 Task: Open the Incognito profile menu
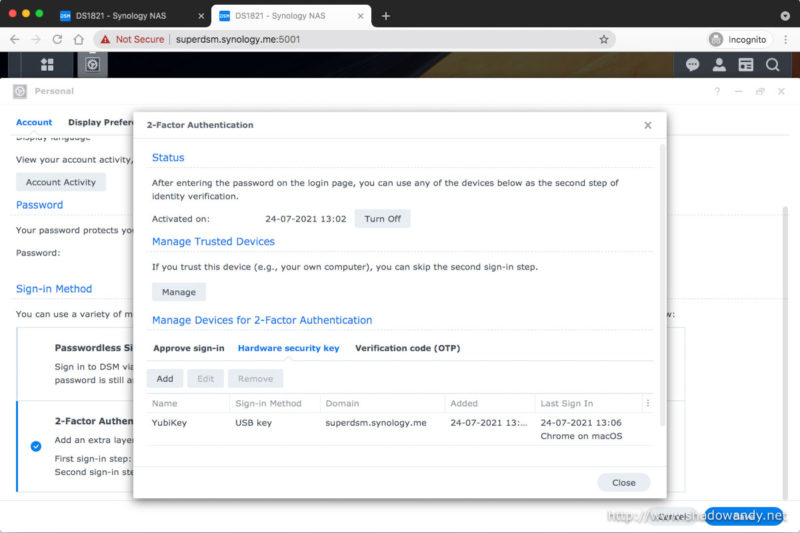(x=738, y=39)
